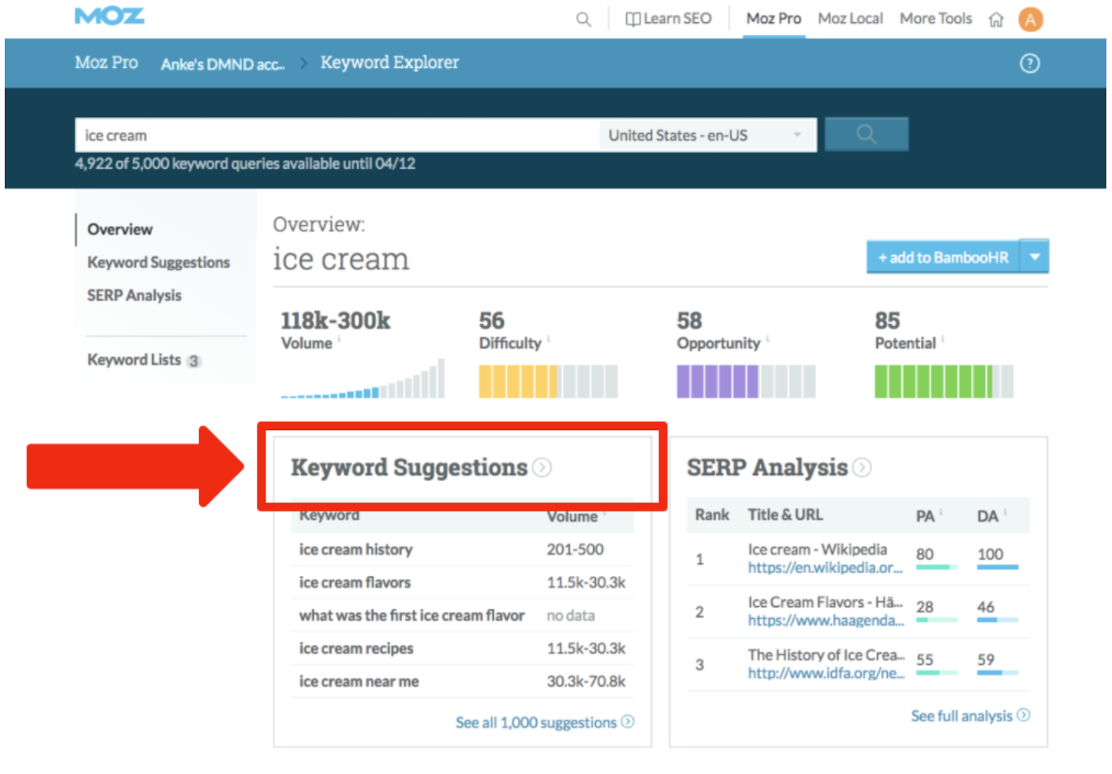The height and width of the screenshot is (774, 1112).
Task: Click arrow icon beside SERP Analysis heading
Action: pyautogui.click(x=862, y=467)
